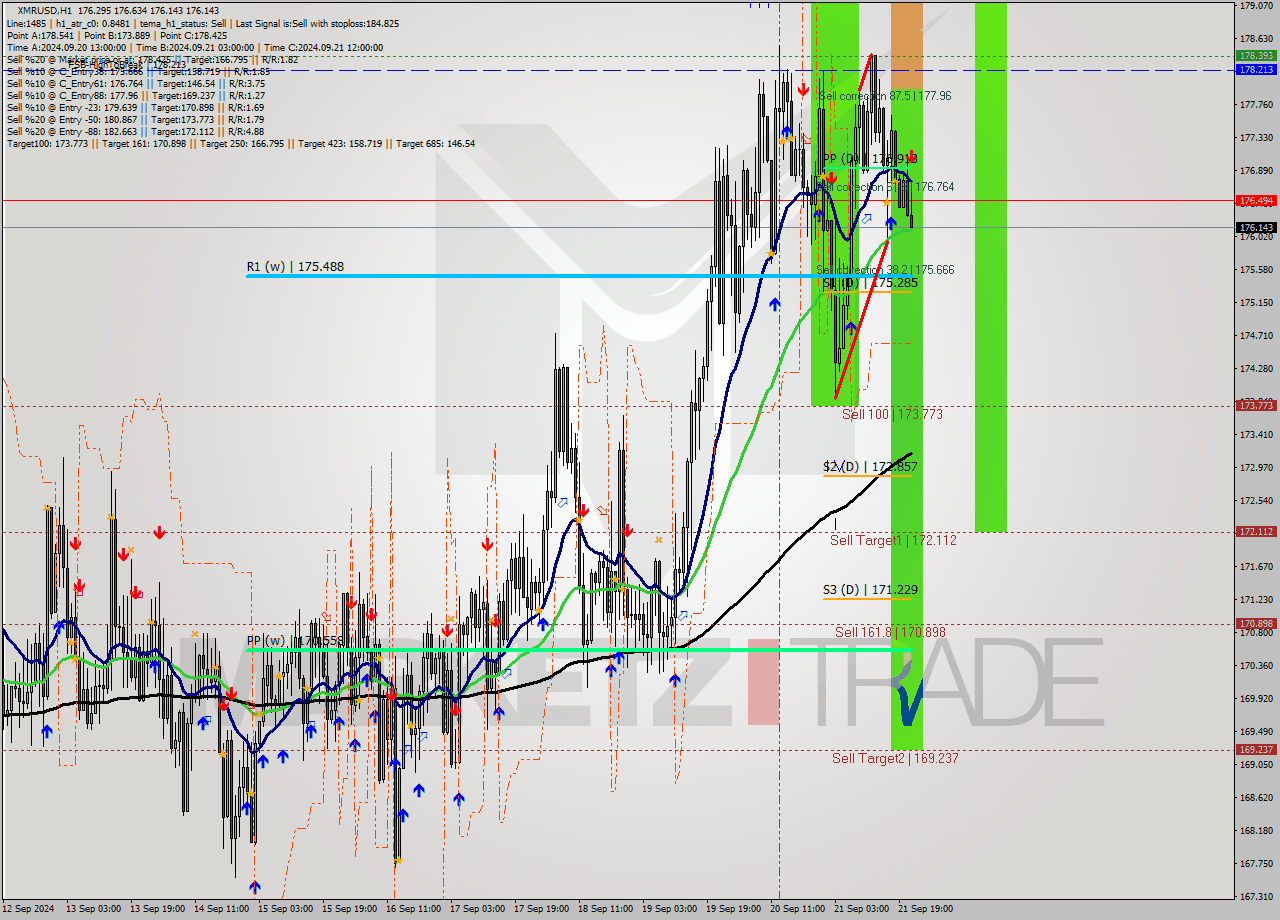Image resolution: width=1280 pixels, height=920 pixels.
Task: Click the 179.070 price axis value
Action: coord(1256,6)
